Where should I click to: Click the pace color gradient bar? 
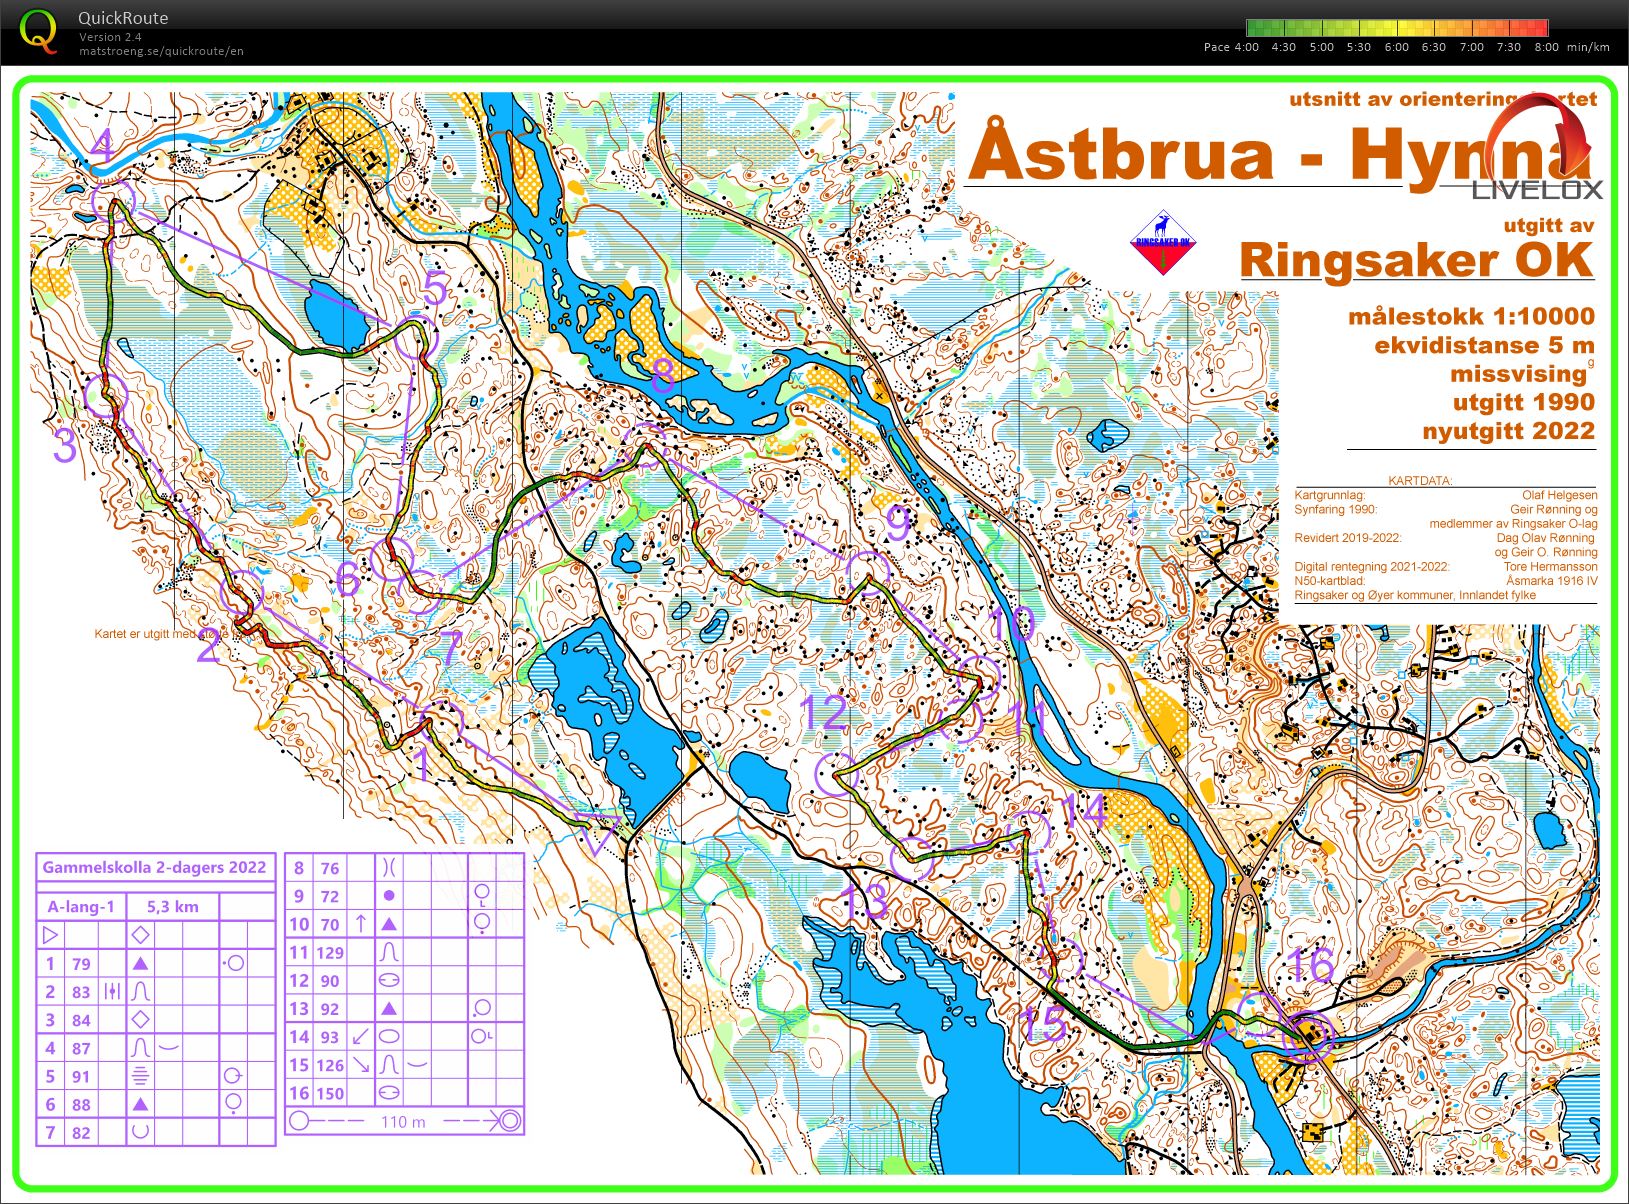click(1397, 28)
